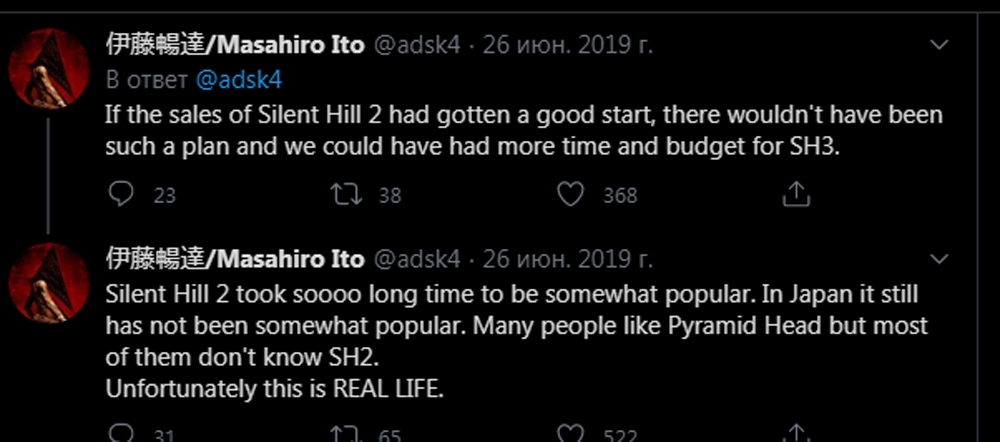The image size is (1000, 442).
Task: Like the tweet with 368 likes
Action: tap(571, 194)
